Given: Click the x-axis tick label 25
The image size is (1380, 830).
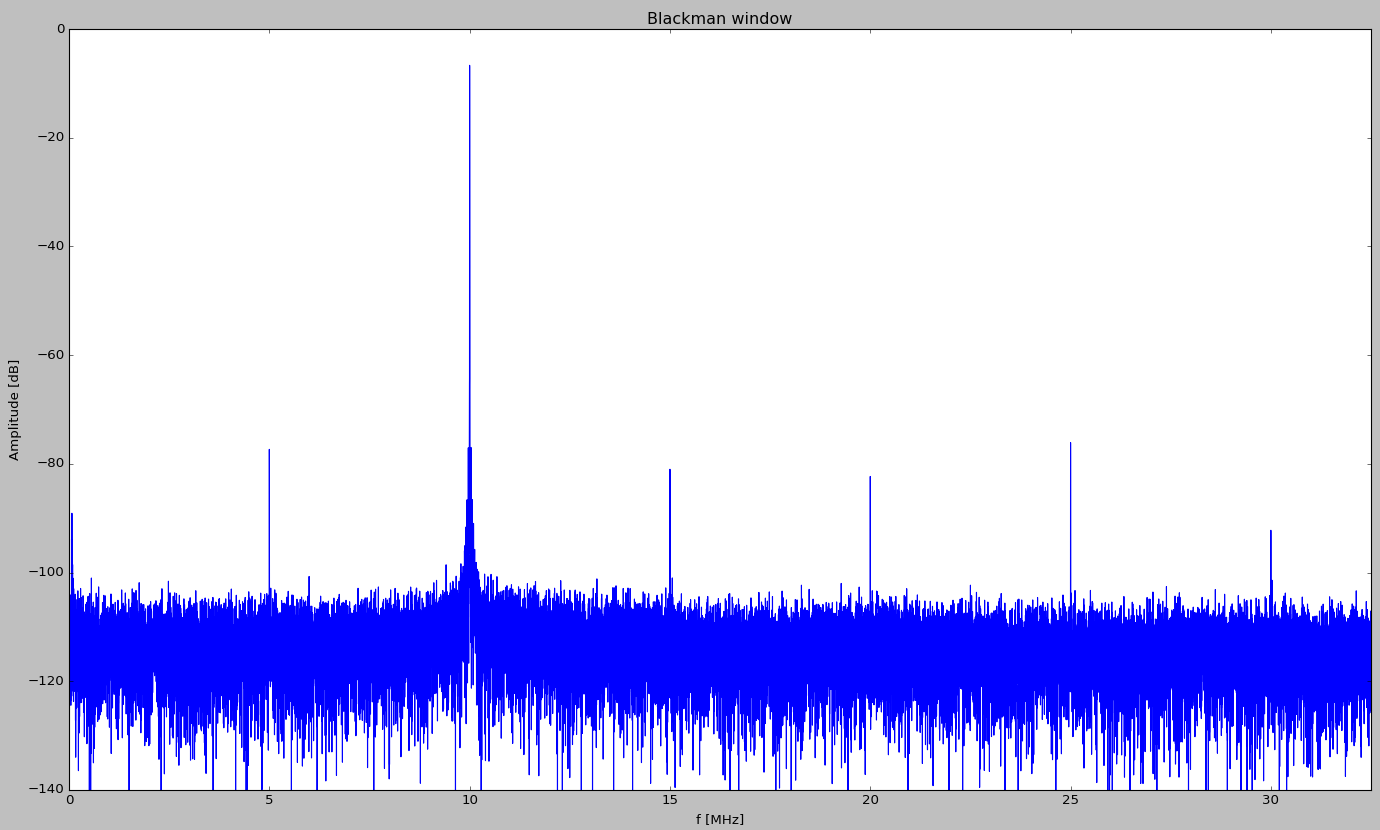Looking at the screenshot, I should (x=1070, y=800).
